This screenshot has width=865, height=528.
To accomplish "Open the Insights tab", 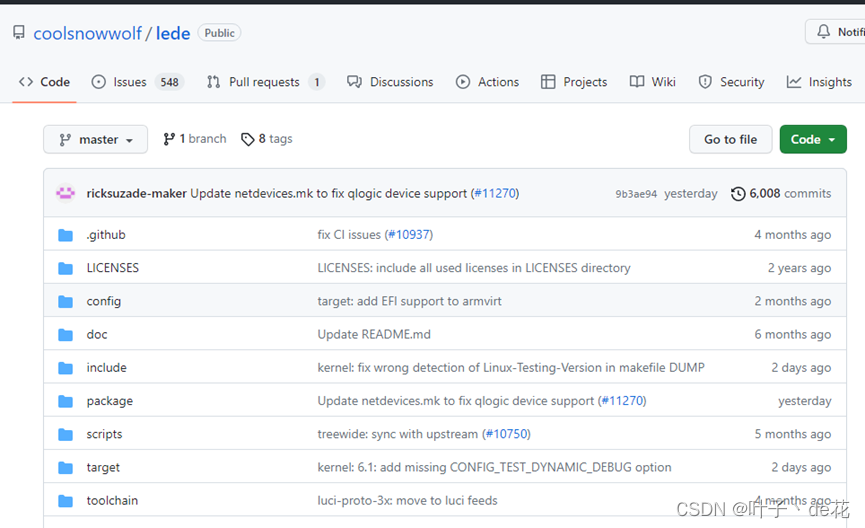I will (x=819, y=82).
